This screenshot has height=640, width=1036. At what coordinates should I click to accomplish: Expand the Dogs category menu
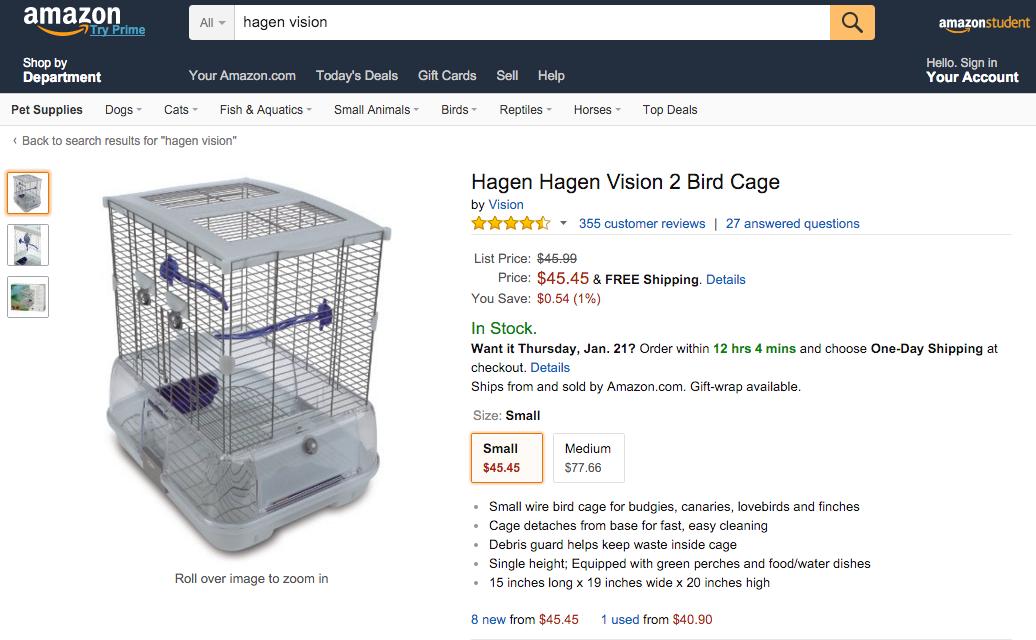click(x=123, y=110)
